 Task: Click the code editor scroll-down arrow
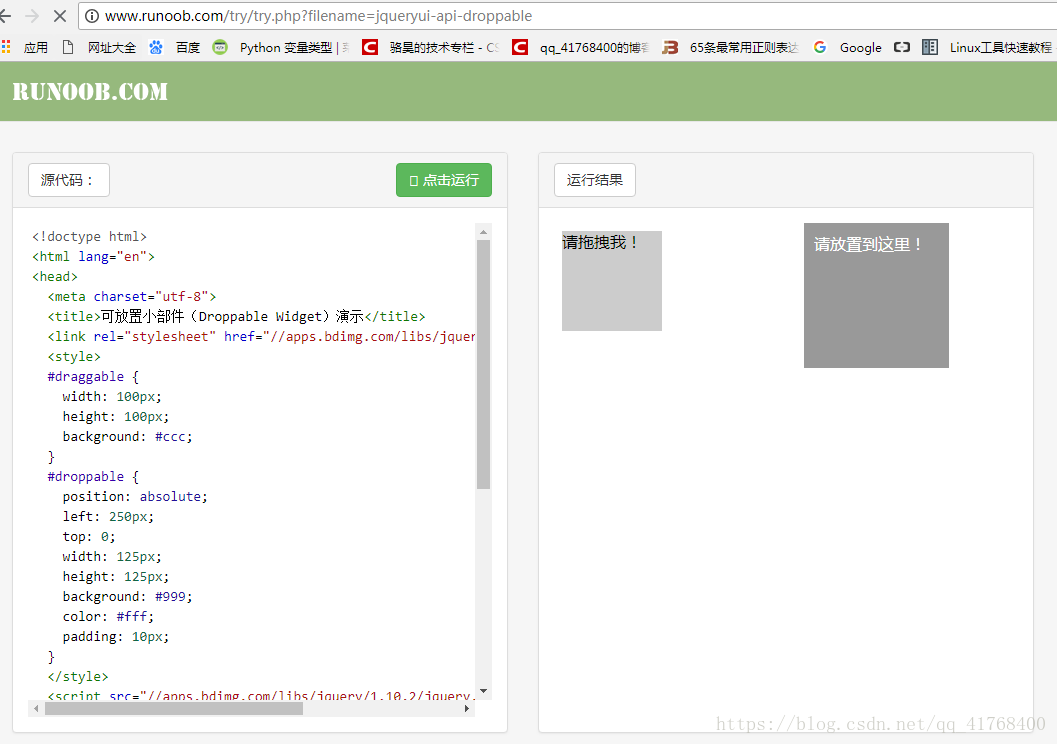click(483, 691)
